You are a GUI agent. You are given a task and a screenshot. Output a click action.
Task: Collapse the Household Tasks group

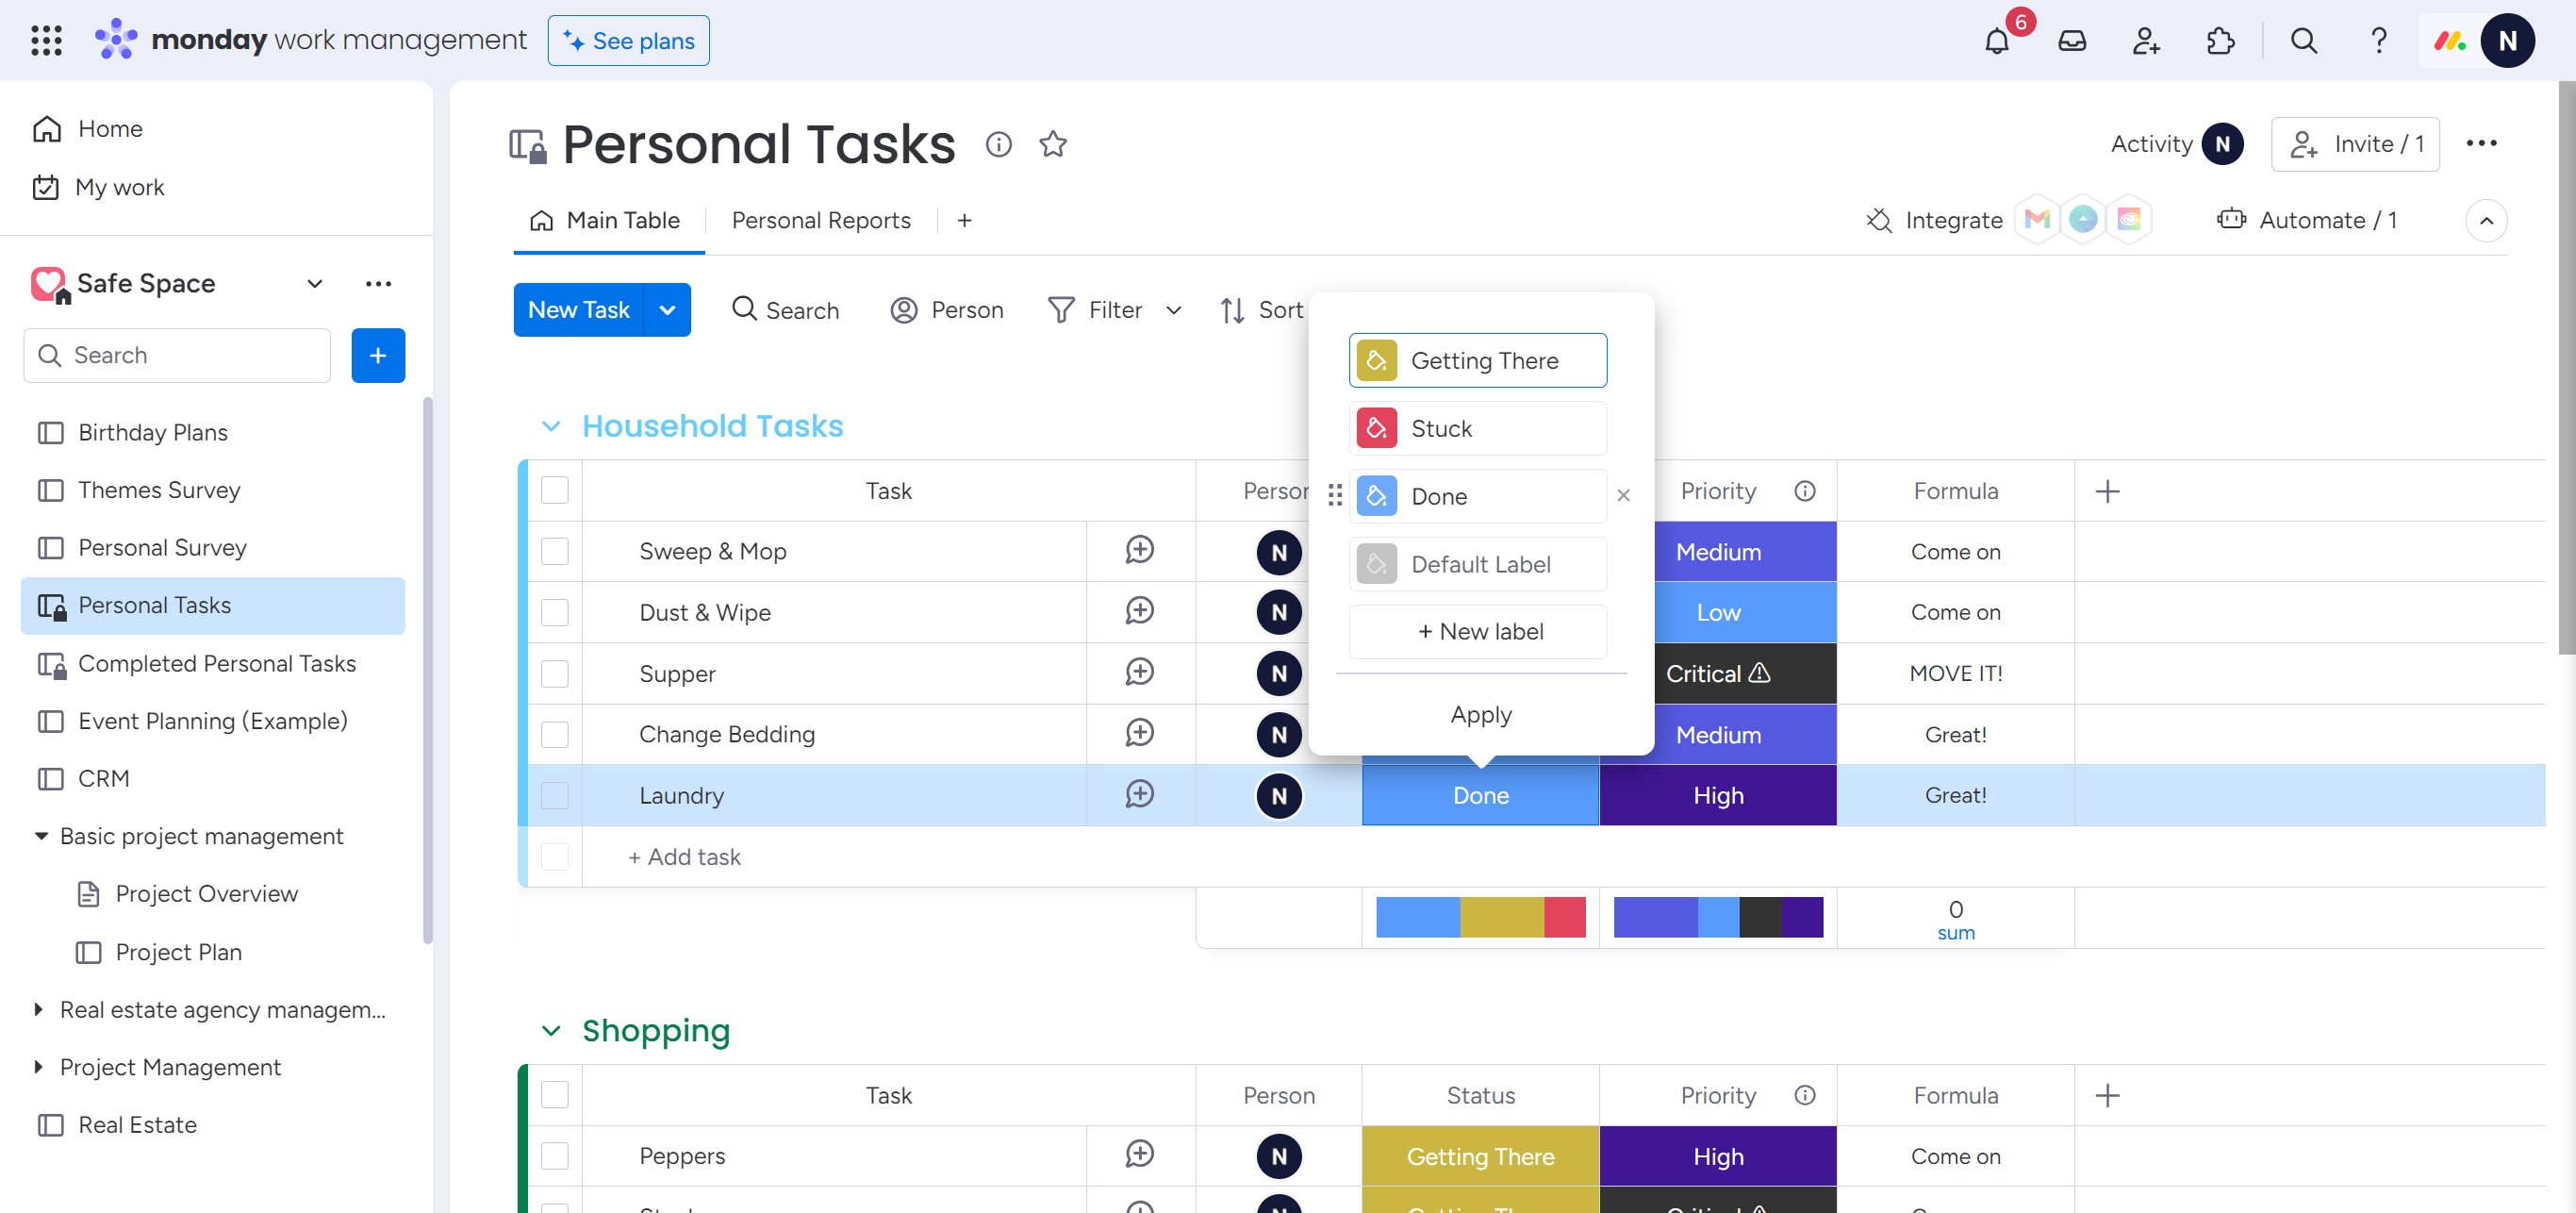coord(550,426)
